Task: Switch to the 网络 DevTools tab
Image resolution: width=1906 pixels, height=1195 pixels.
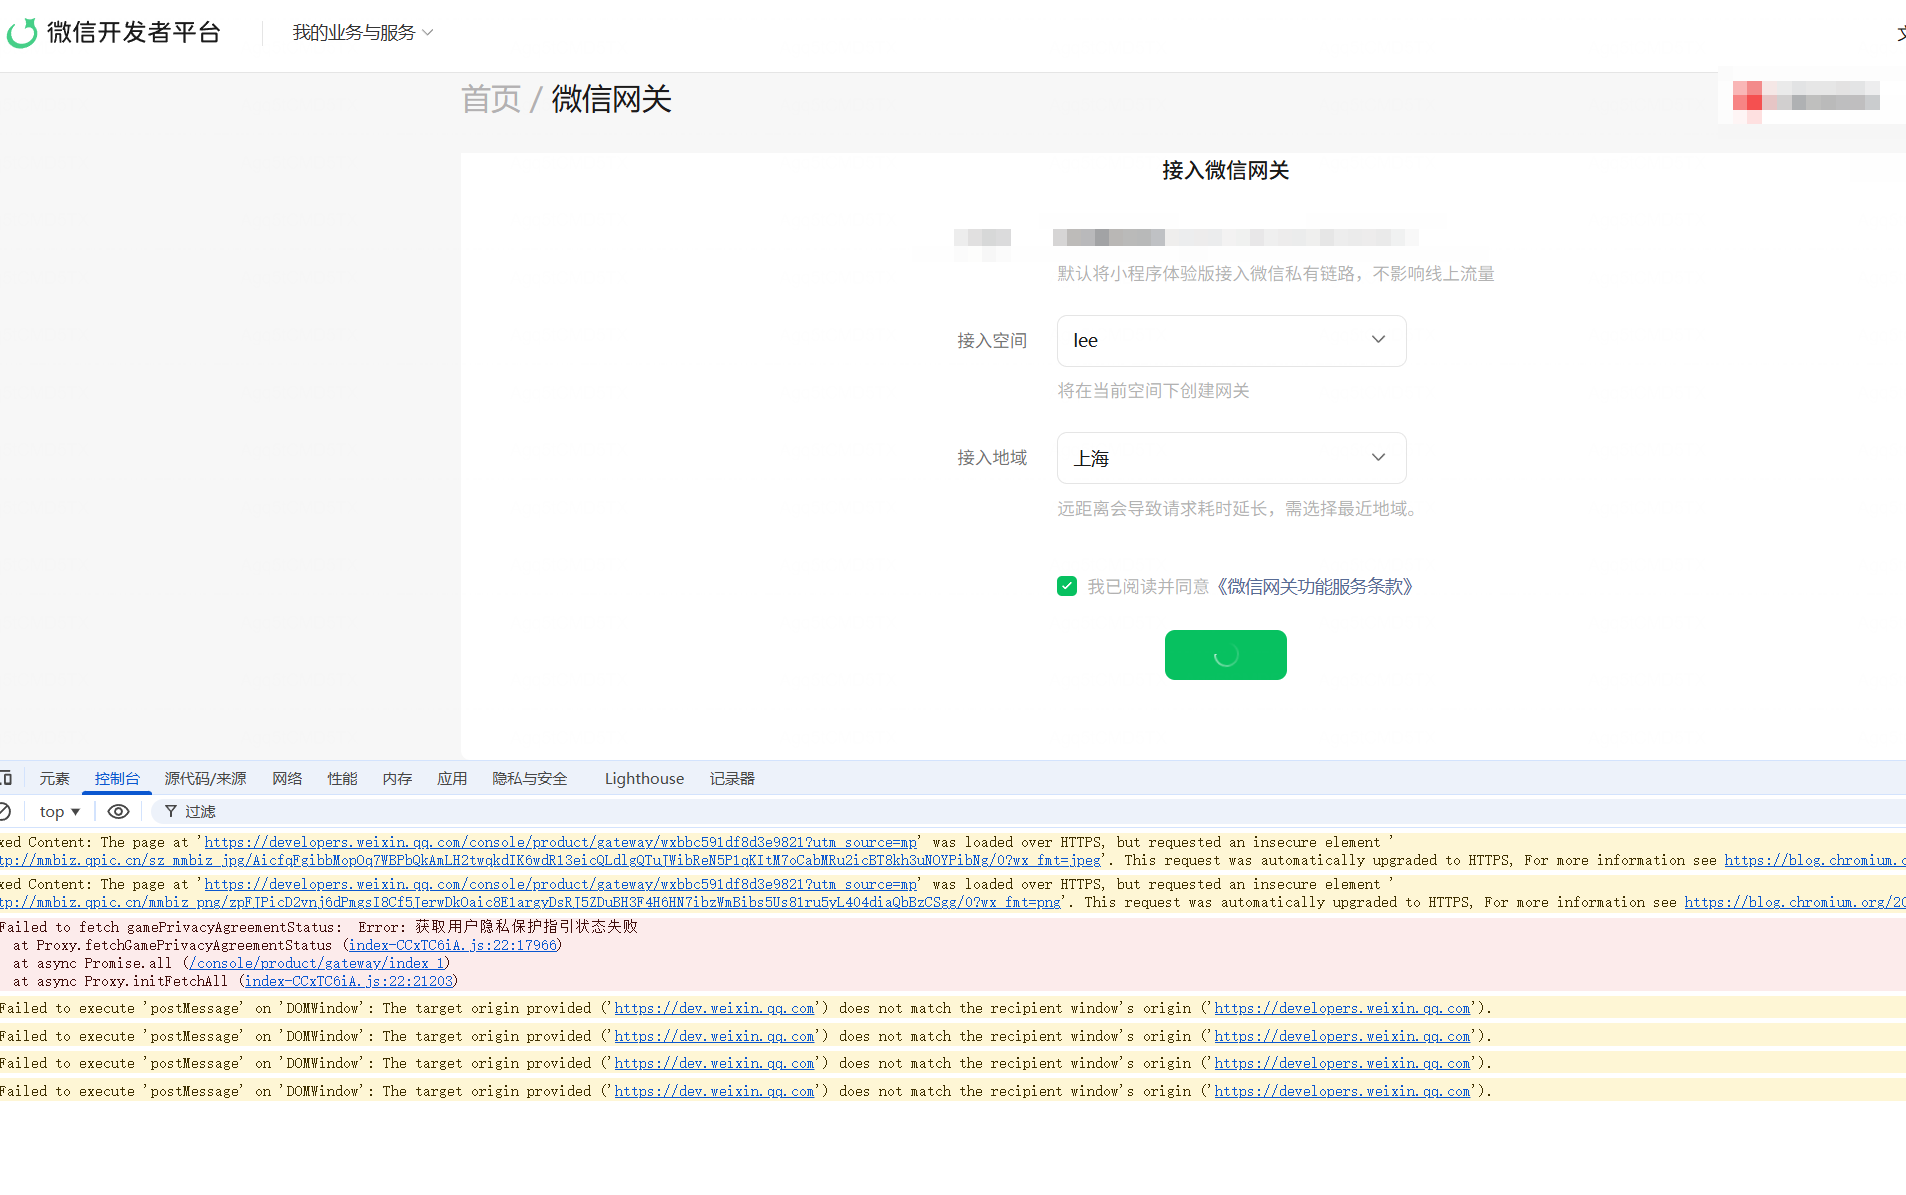Action: tap(287, 779)
